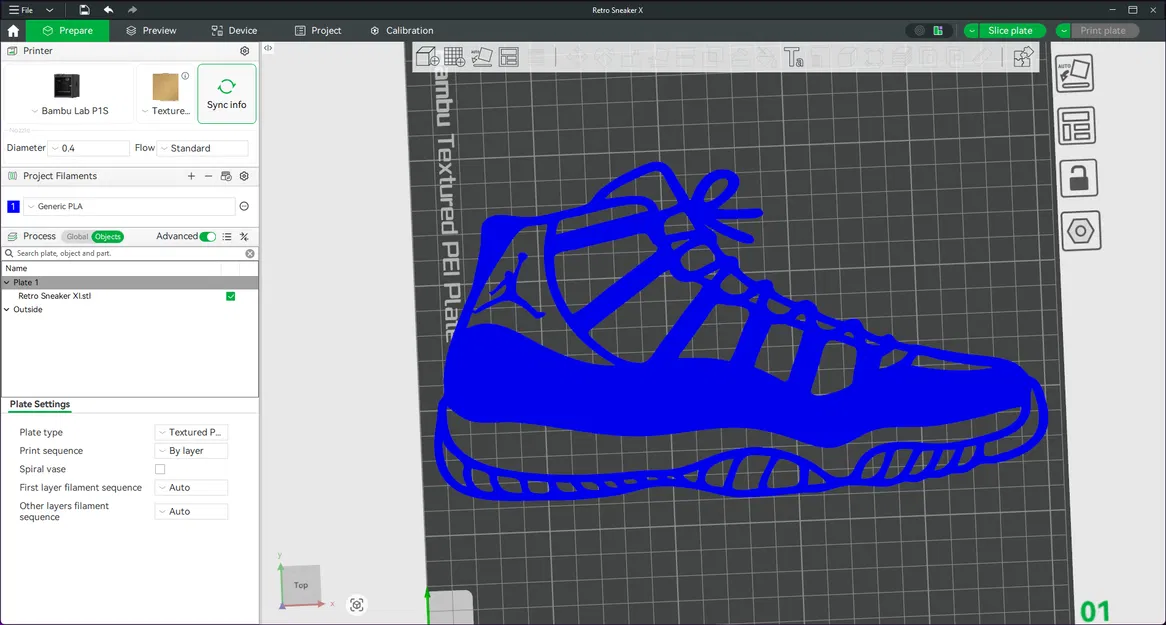Click the save disk icon
1166x625 pixels.
(x=85, y=10)
